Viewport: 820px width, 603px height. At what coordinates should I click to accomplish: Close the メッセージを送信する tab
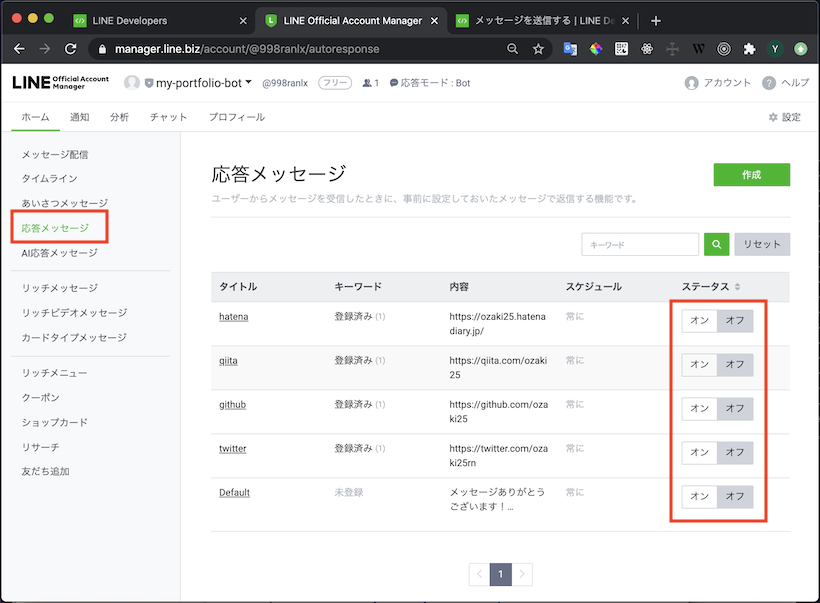point(625,21)
